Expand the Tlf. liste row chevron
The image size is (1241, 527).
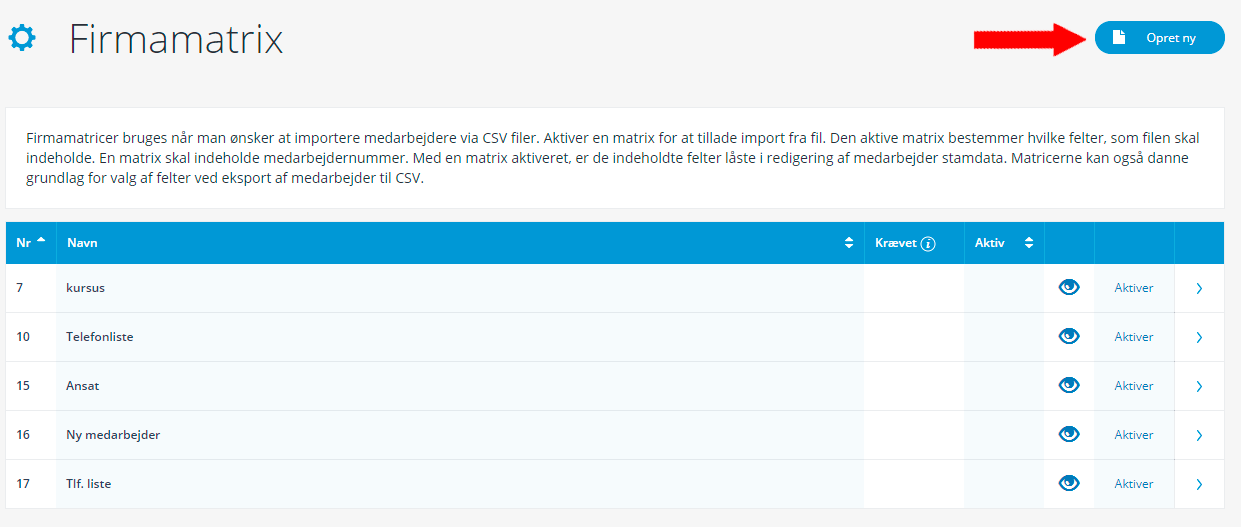(1199, 484)
